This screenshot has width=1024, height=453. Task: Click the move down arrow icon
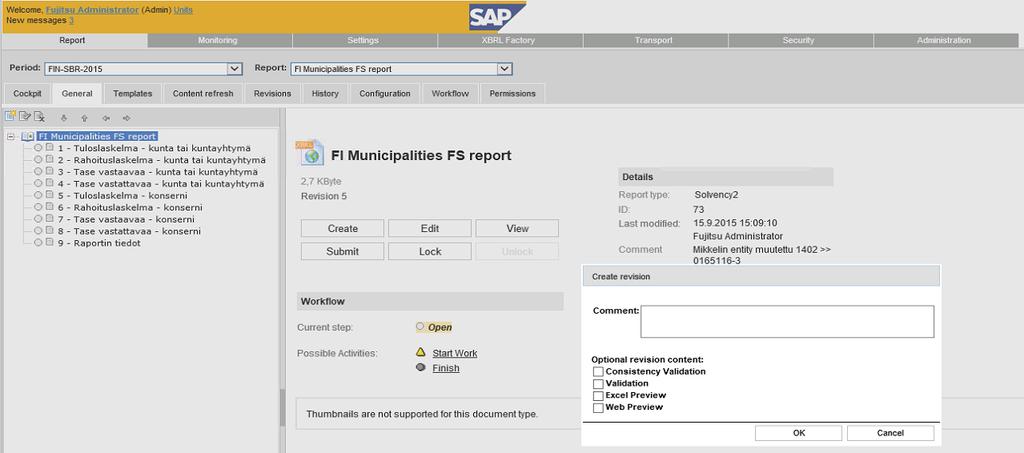coord(63,118)
